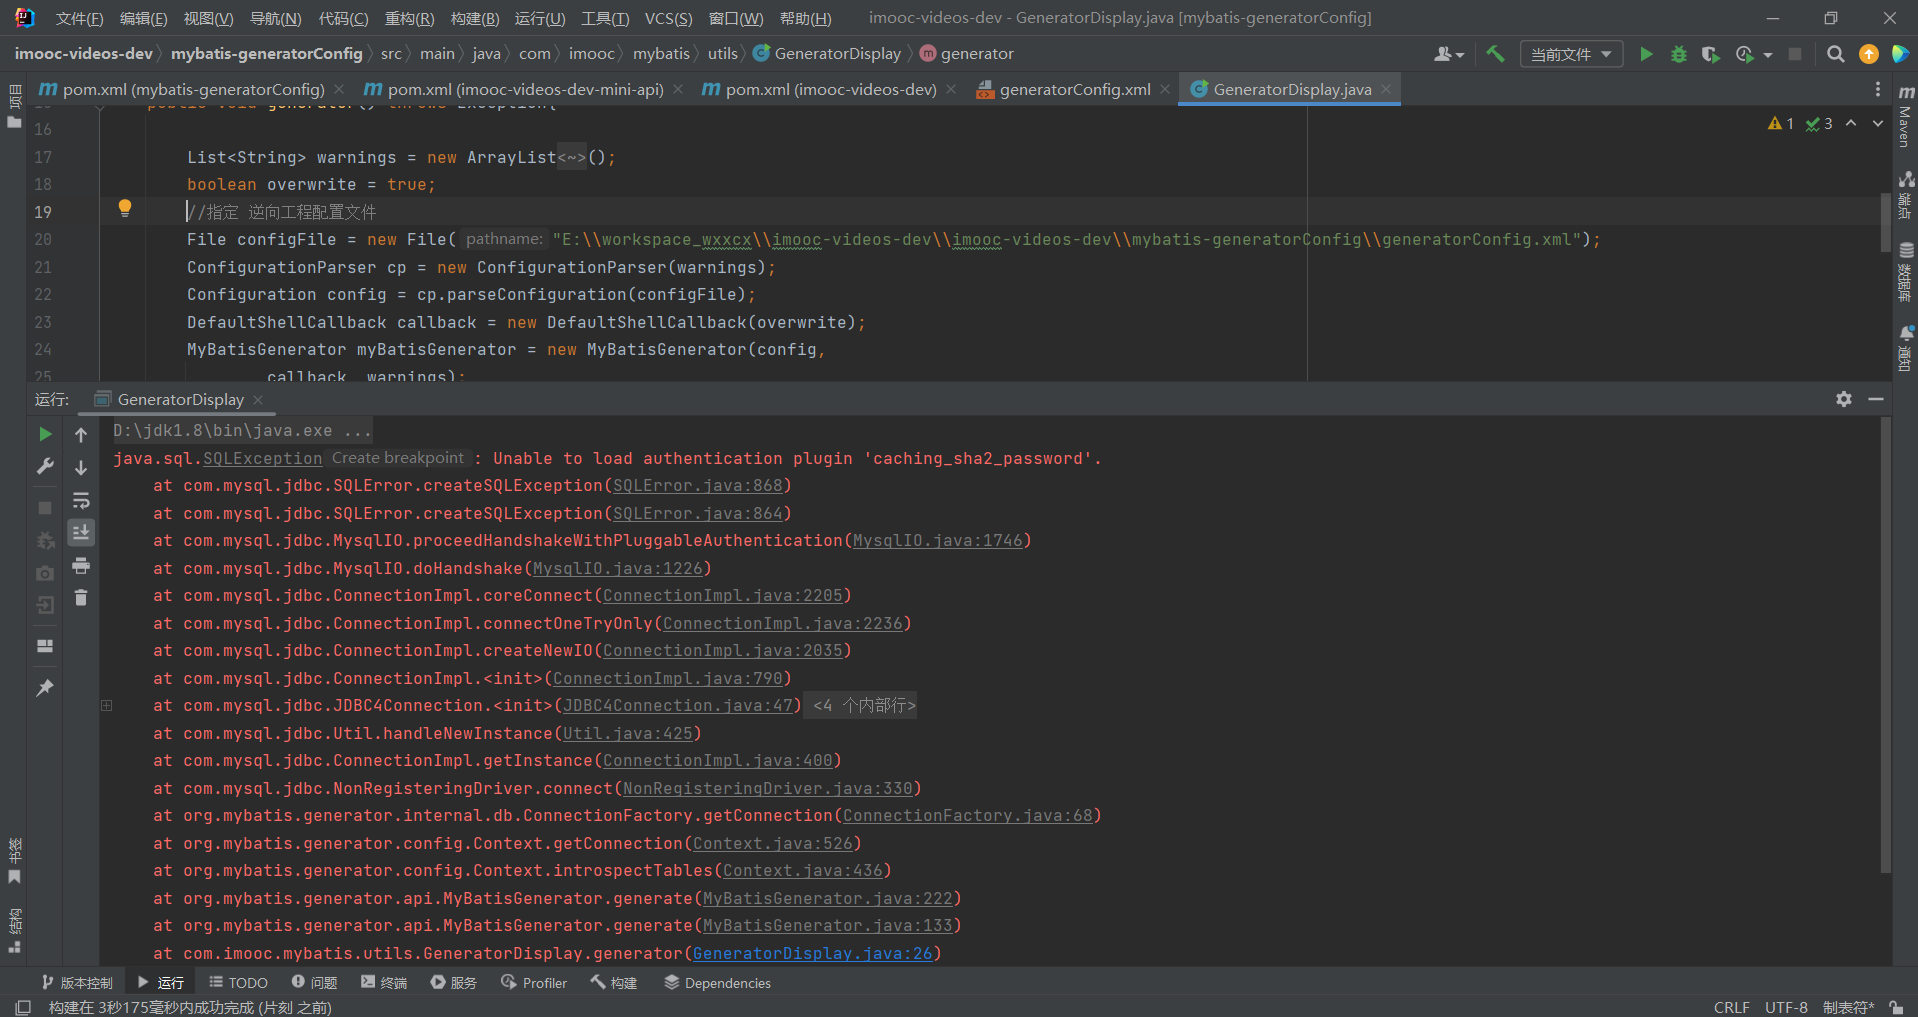Toggle the Bookmarks tool window
The width and height of the screenshot is (1918, 1017).
(x=14, y=861)
